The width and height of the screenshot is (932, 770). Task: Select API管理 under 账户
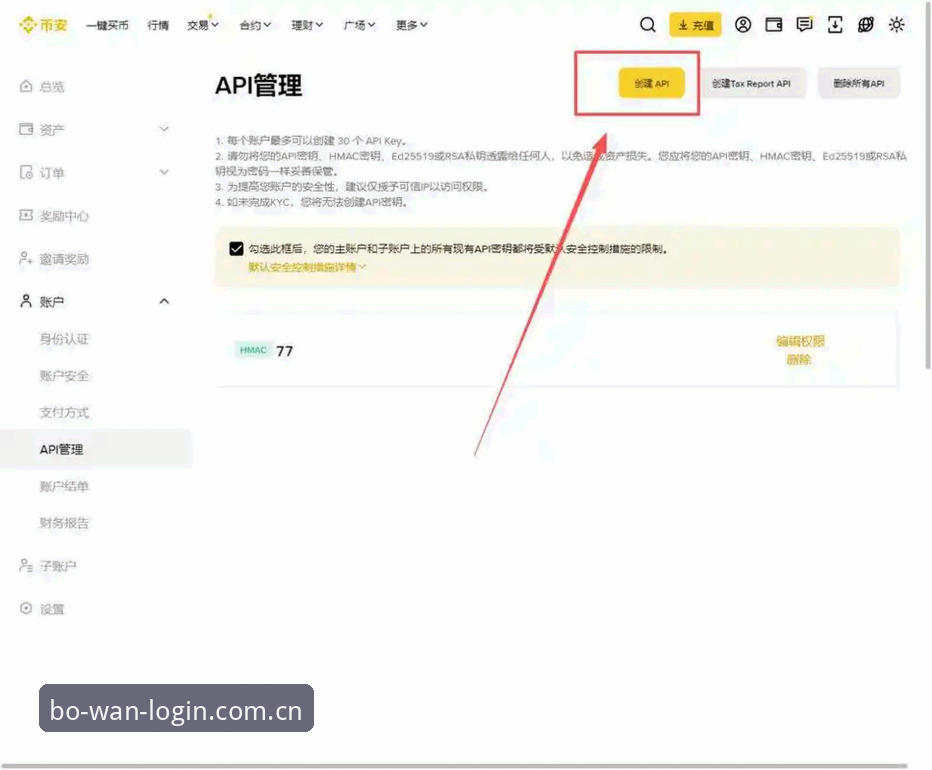click(95, 449)
